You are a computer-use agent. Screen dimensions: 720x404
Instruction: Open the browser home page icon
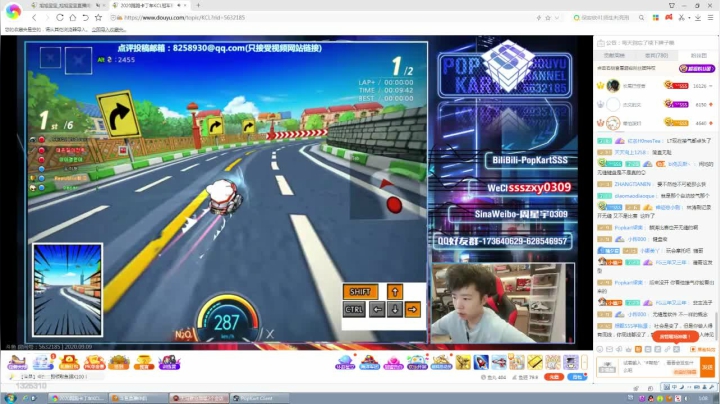[x=73, y=17]
